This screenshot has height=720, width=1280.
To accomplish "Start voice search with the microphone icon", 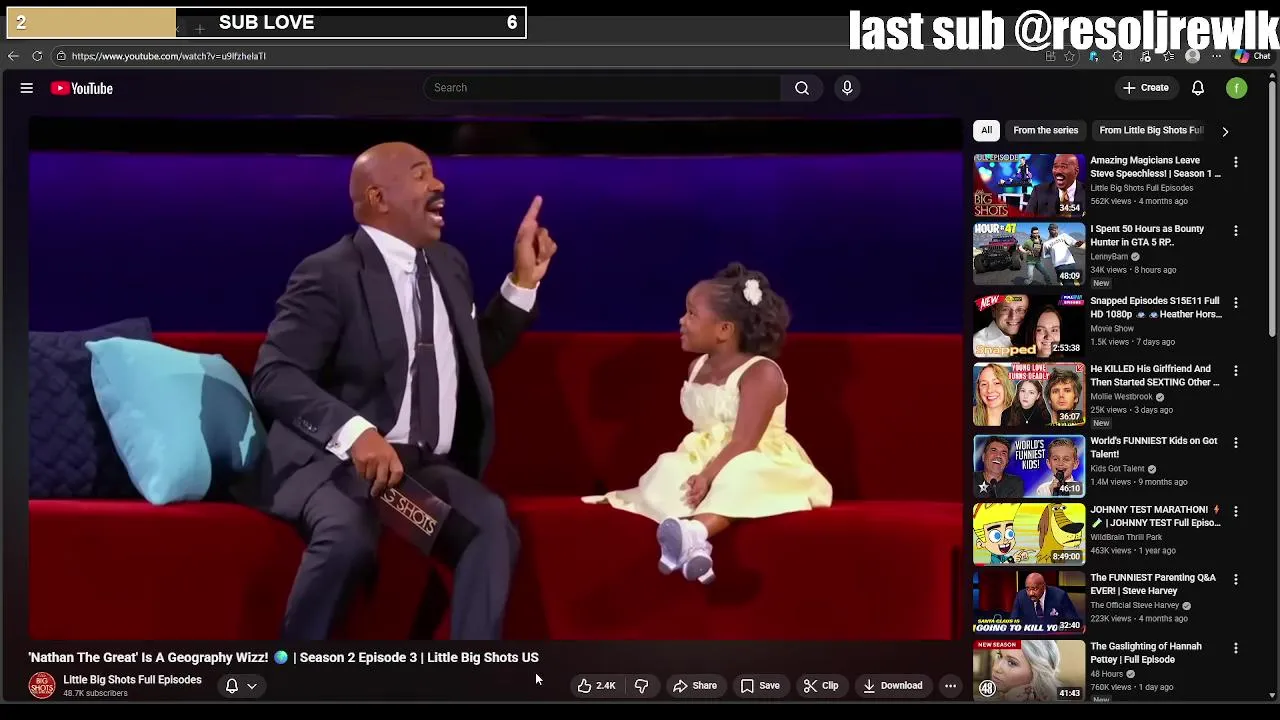I will point(847,88).
